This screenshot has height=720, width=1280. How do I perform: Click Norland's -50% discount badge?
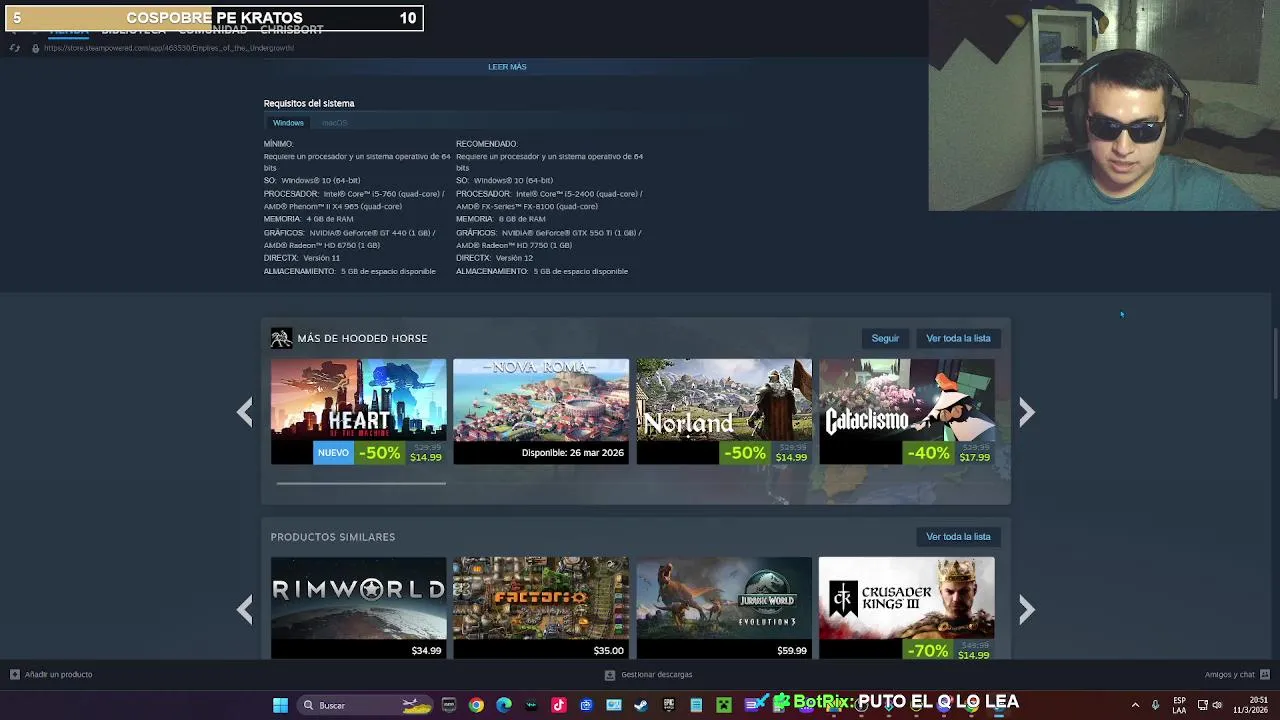(745, 453)
